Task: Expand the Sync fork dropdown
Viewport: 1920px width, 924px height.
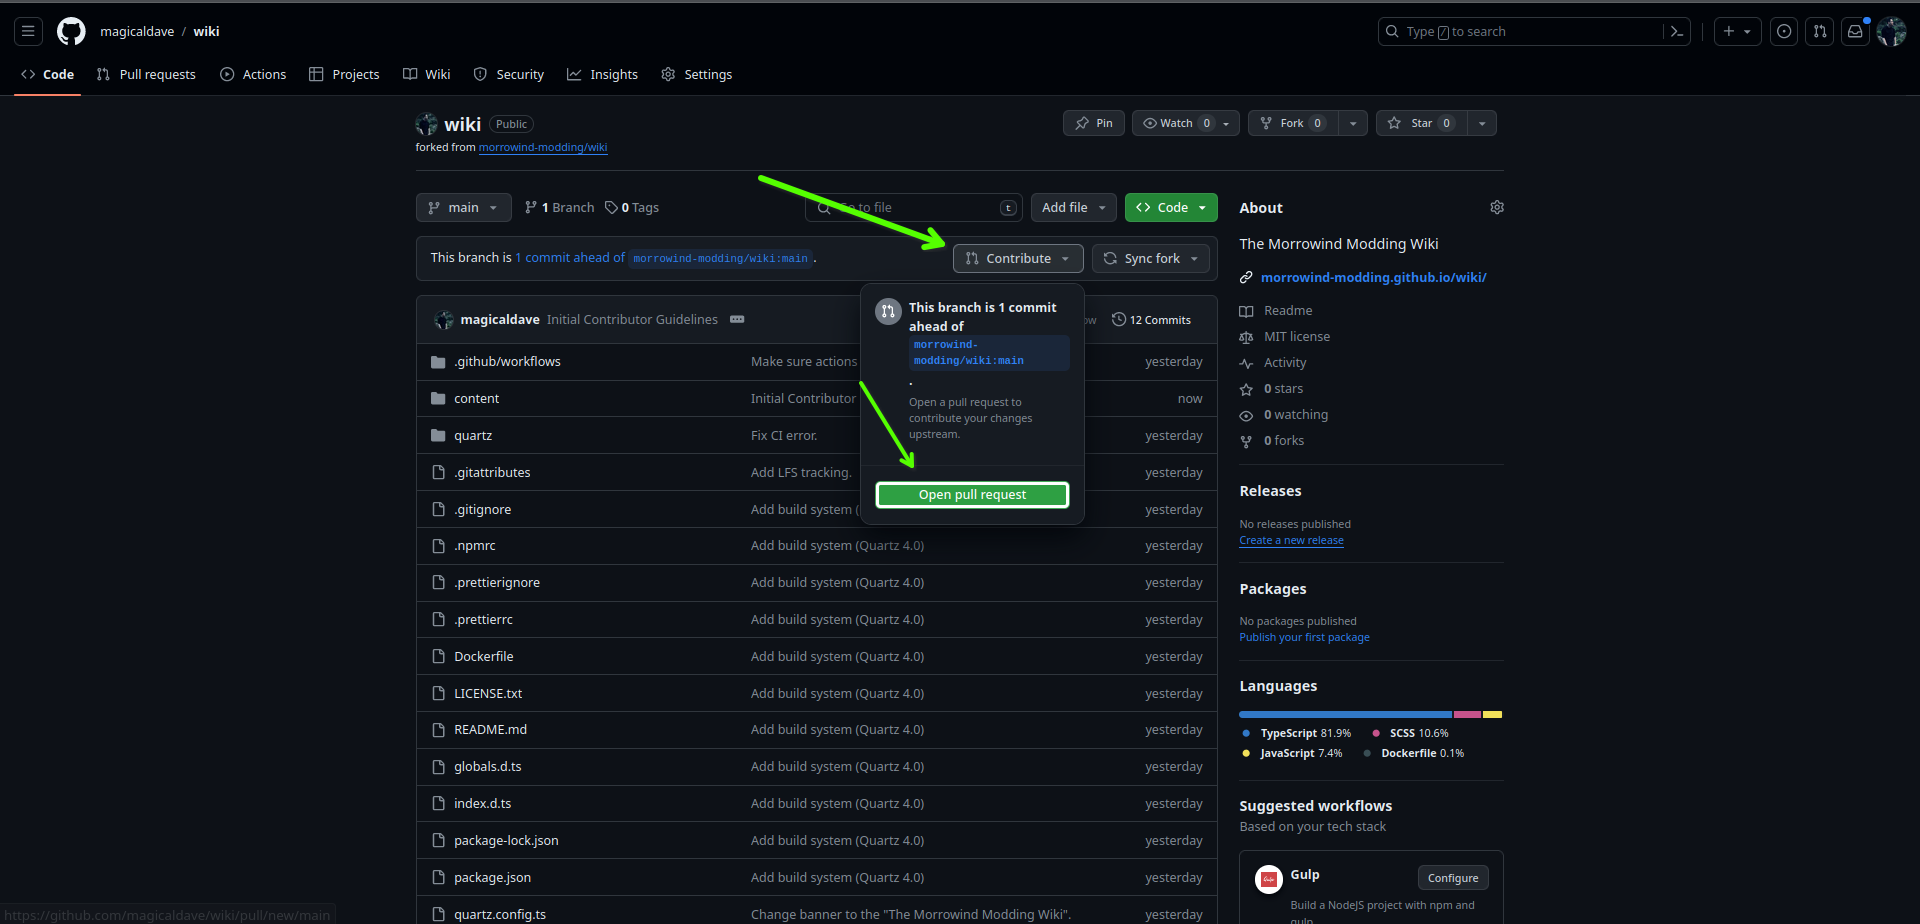Action: coord(1151,259)
